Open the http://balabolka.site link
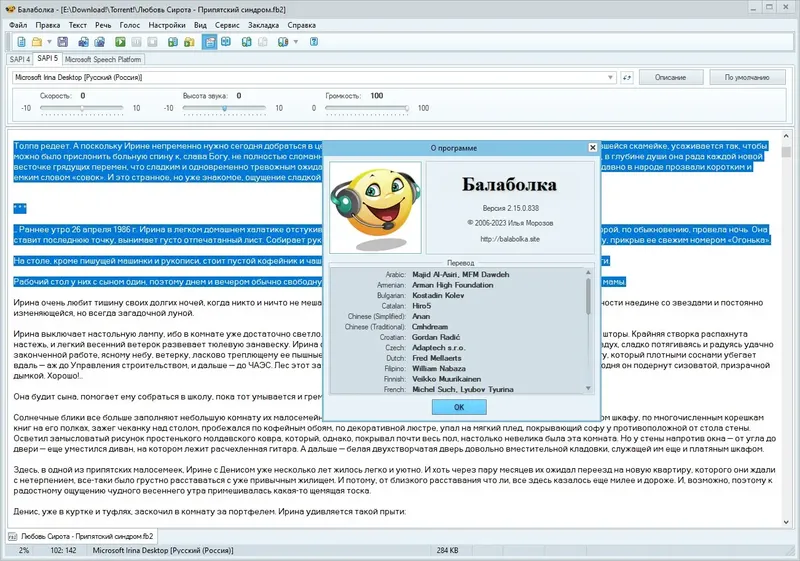Screen dimensions: 800x561 pyautogui.click(x=510, y=239)
